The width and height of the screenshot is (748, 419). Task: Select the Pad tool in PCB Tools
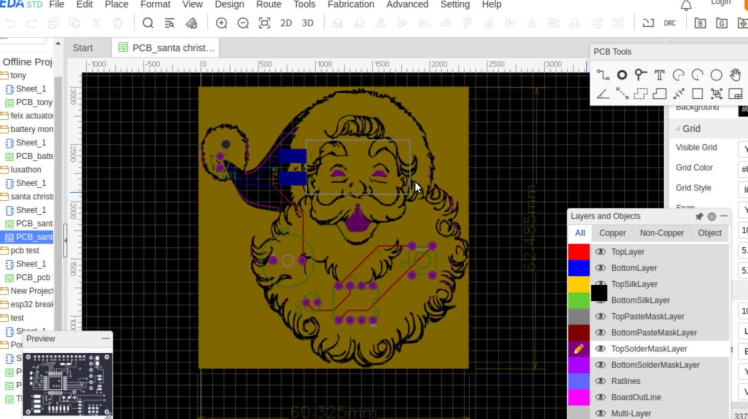tap(622, 75)
